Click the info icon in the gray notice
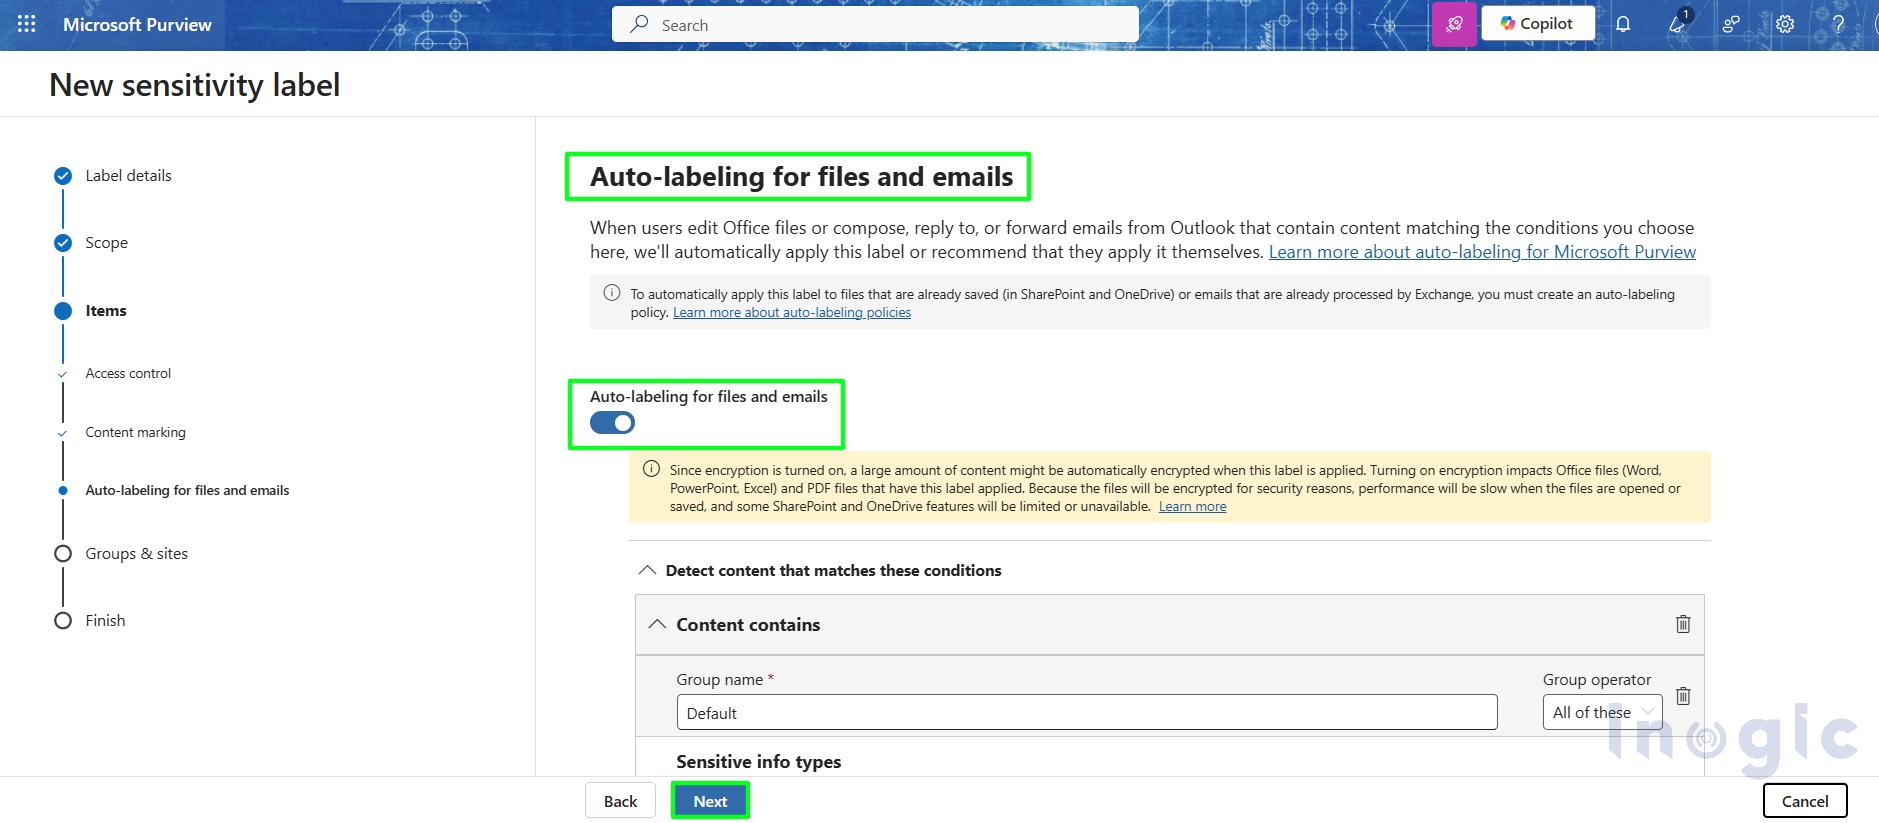The width and height of the screenshot is (1879, 823). (612, 293)
